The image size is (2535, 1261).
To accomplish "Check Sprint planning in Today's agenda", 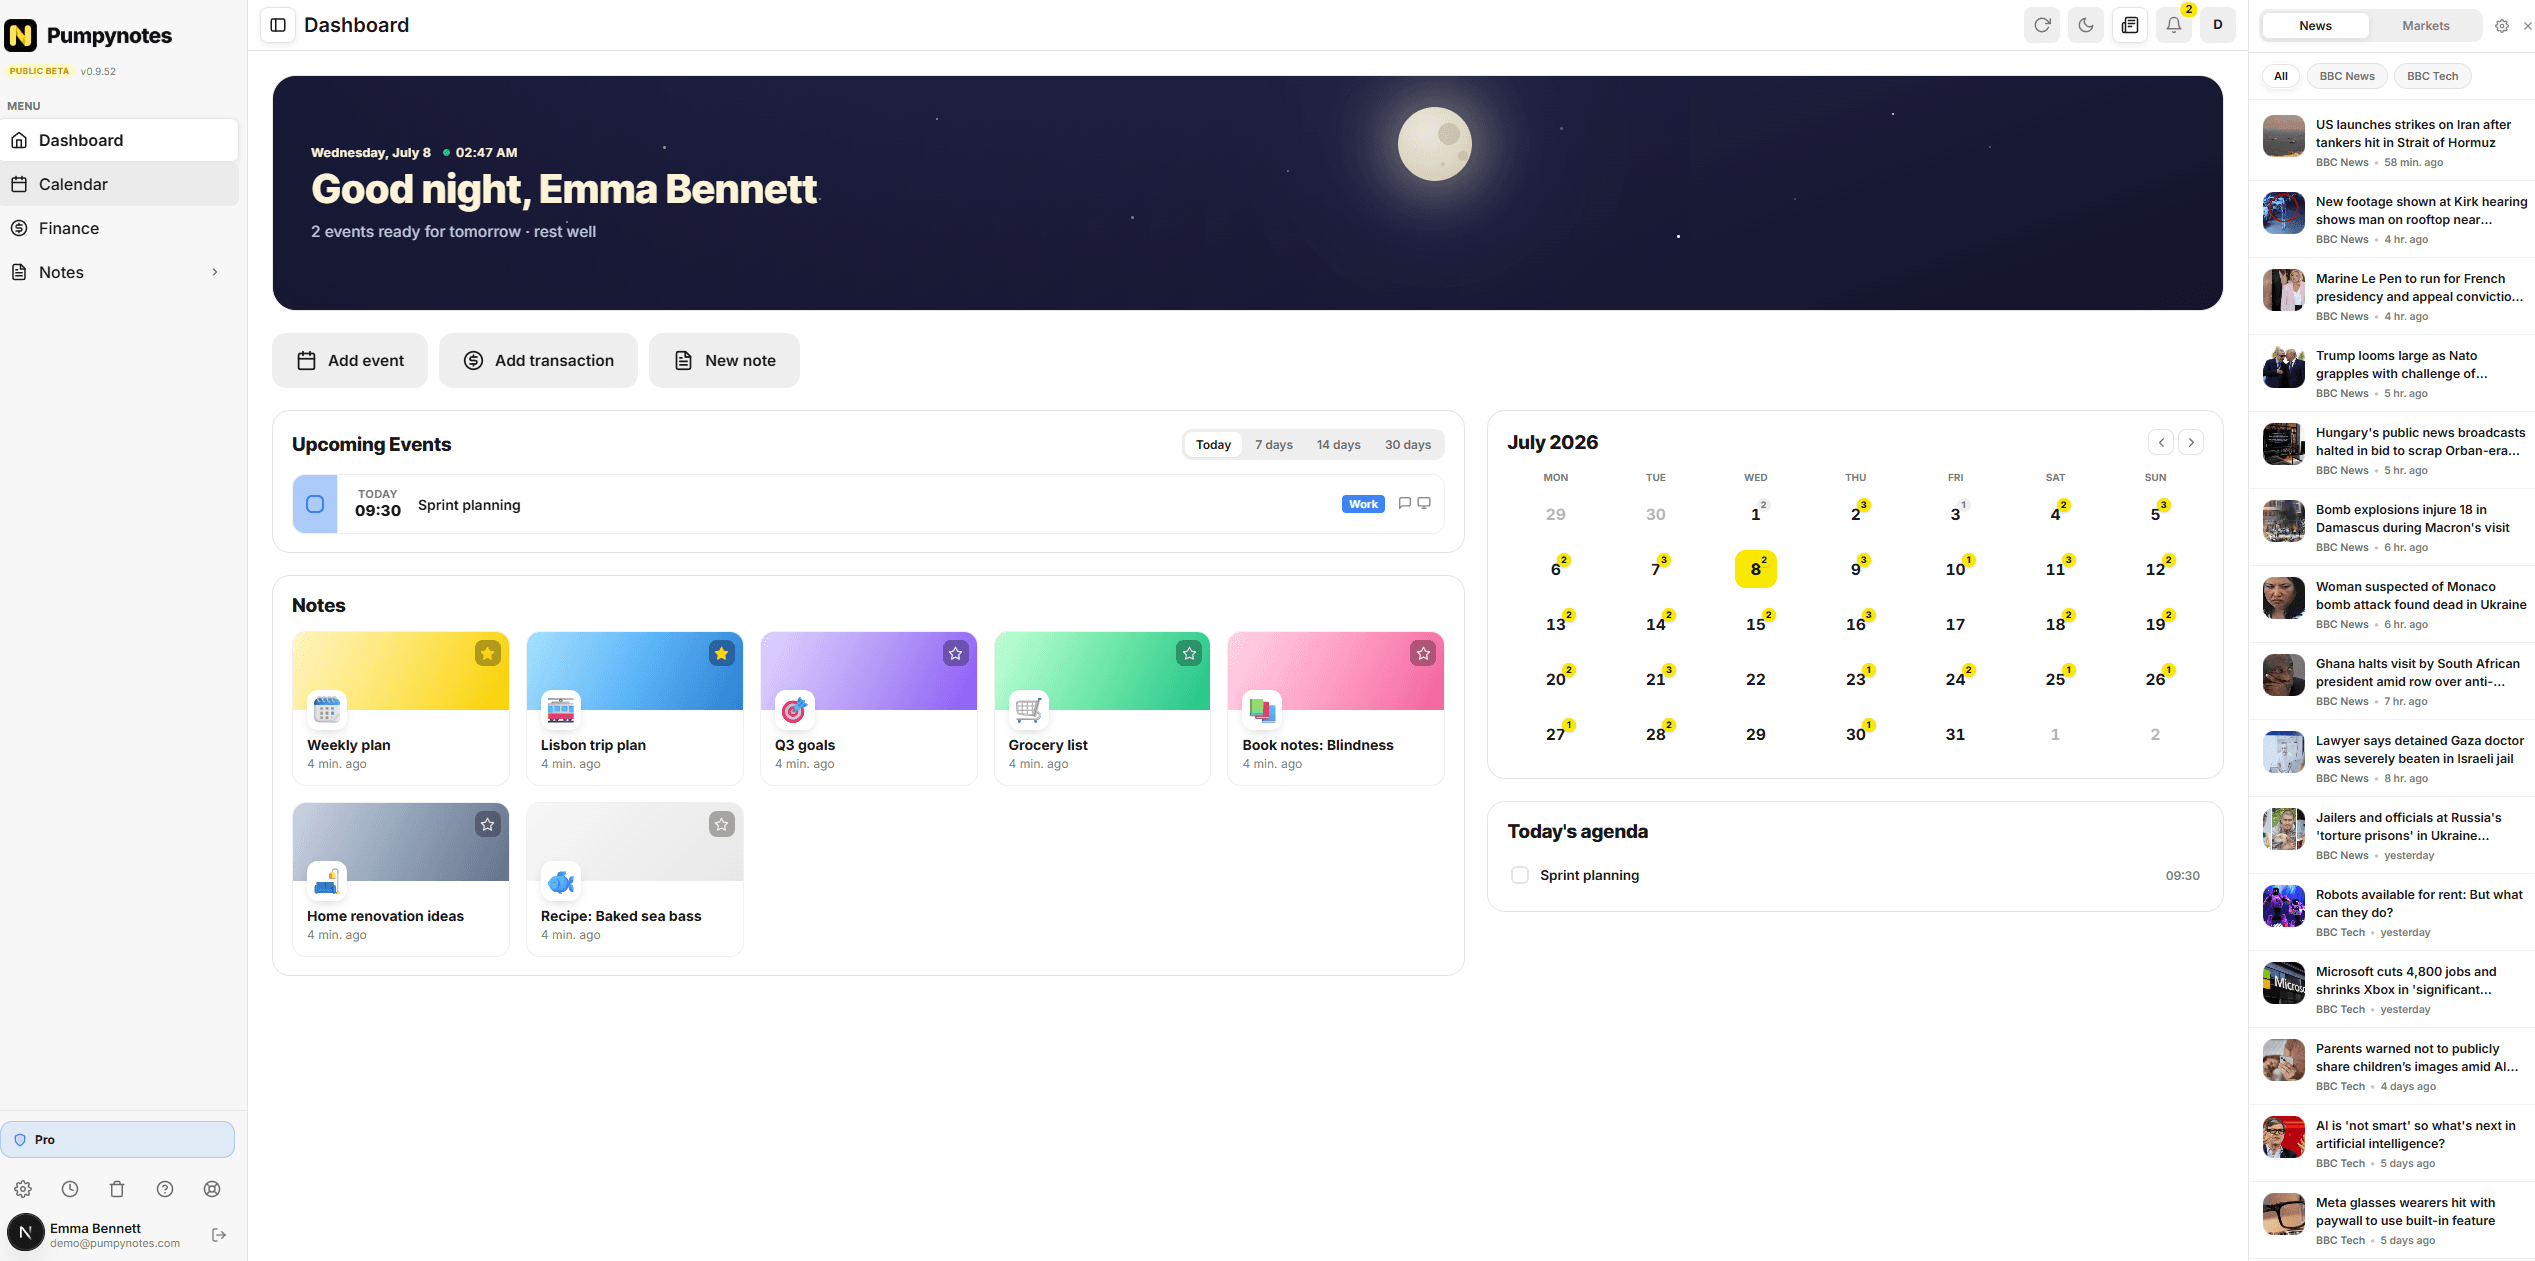I will click(x=1520, y=875).
